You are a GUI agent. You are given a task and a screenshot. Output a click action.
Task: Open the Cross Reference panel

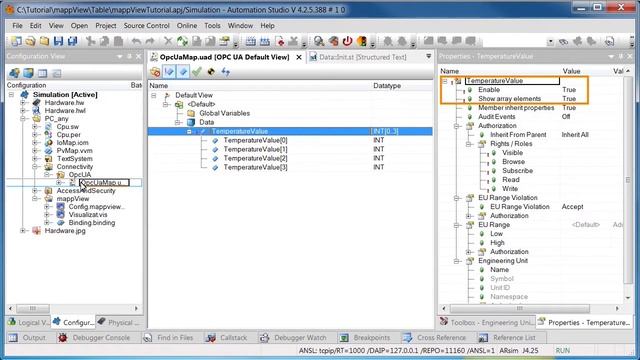pos(435,338)
